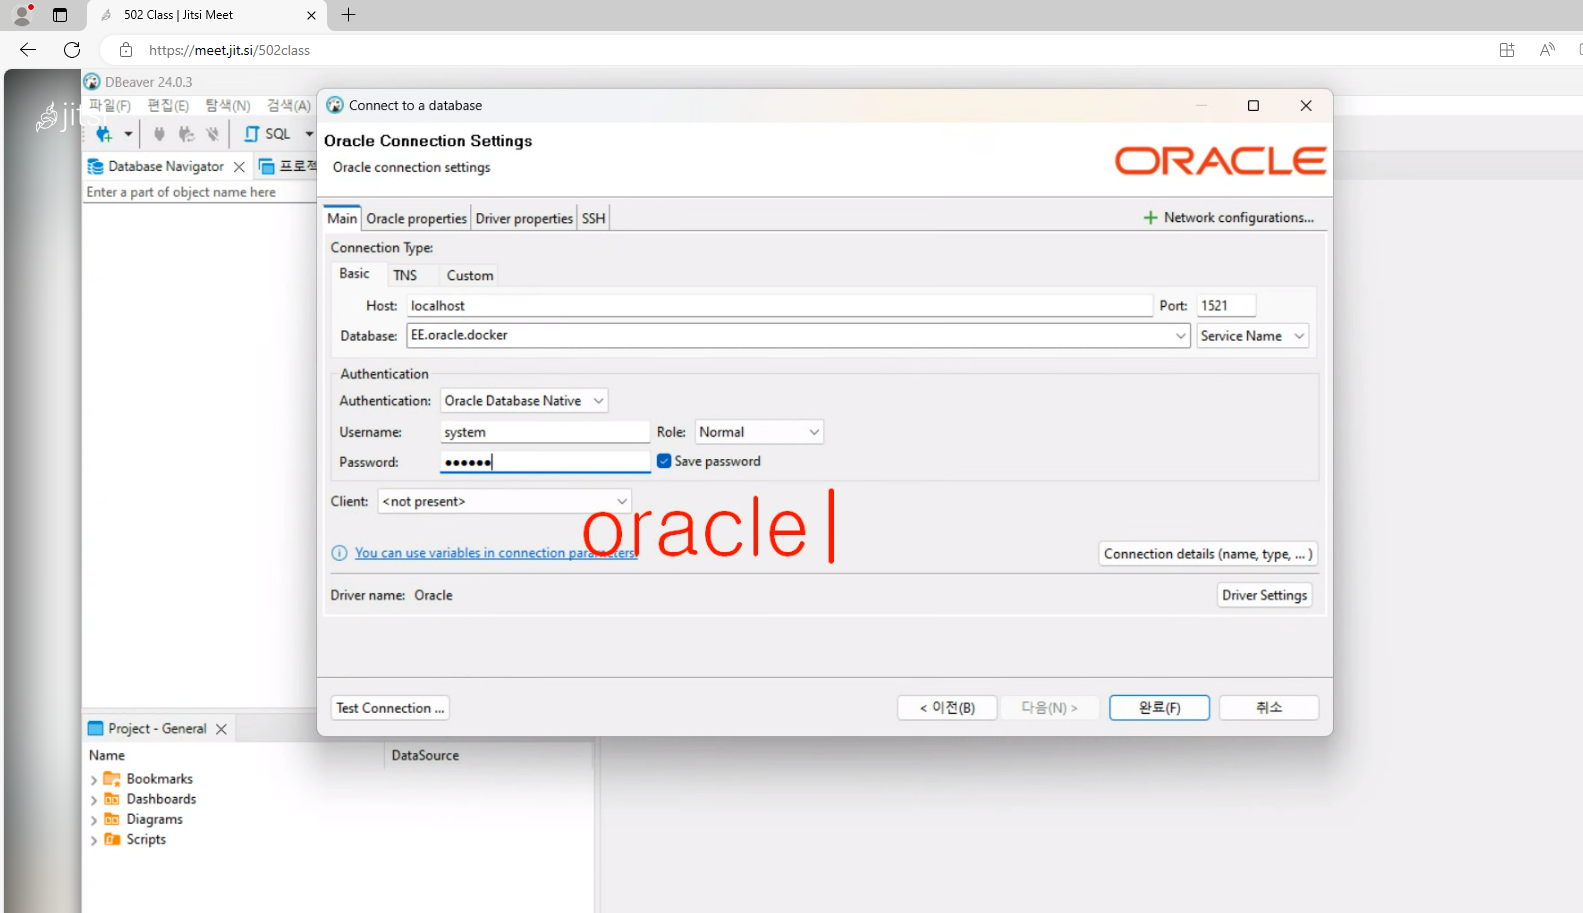Viewport: 1583px width, 913px height.
Task: Select the Basic connection type tab
Action: coord(354,274)
